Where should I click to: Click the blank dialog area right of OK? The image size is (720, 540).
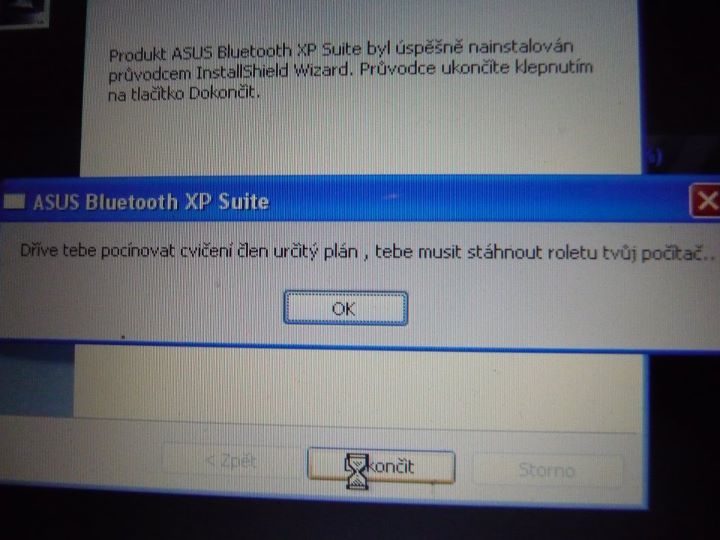pyautogui.click(x=560, y=309)
